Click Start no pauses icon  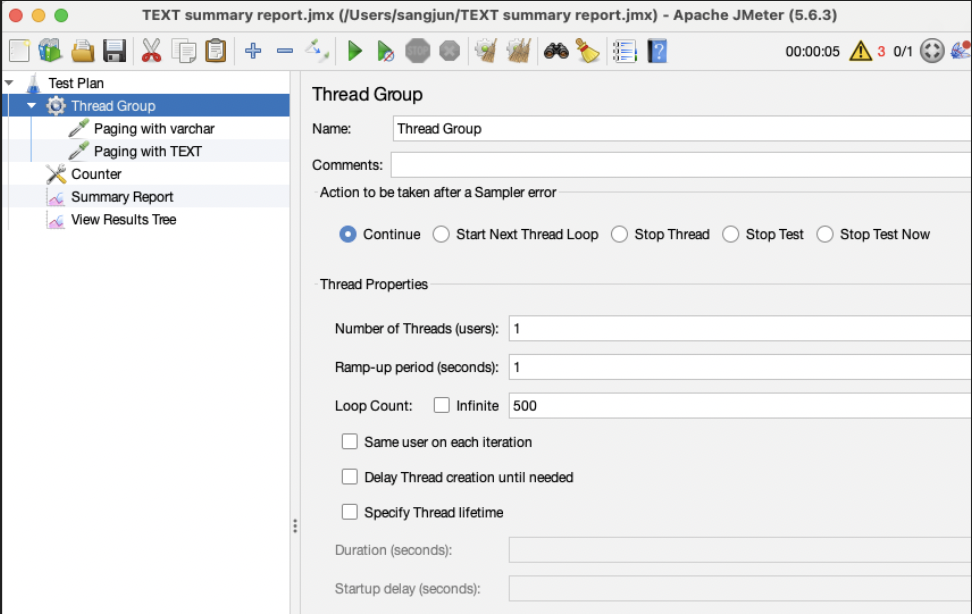(386, 51)
